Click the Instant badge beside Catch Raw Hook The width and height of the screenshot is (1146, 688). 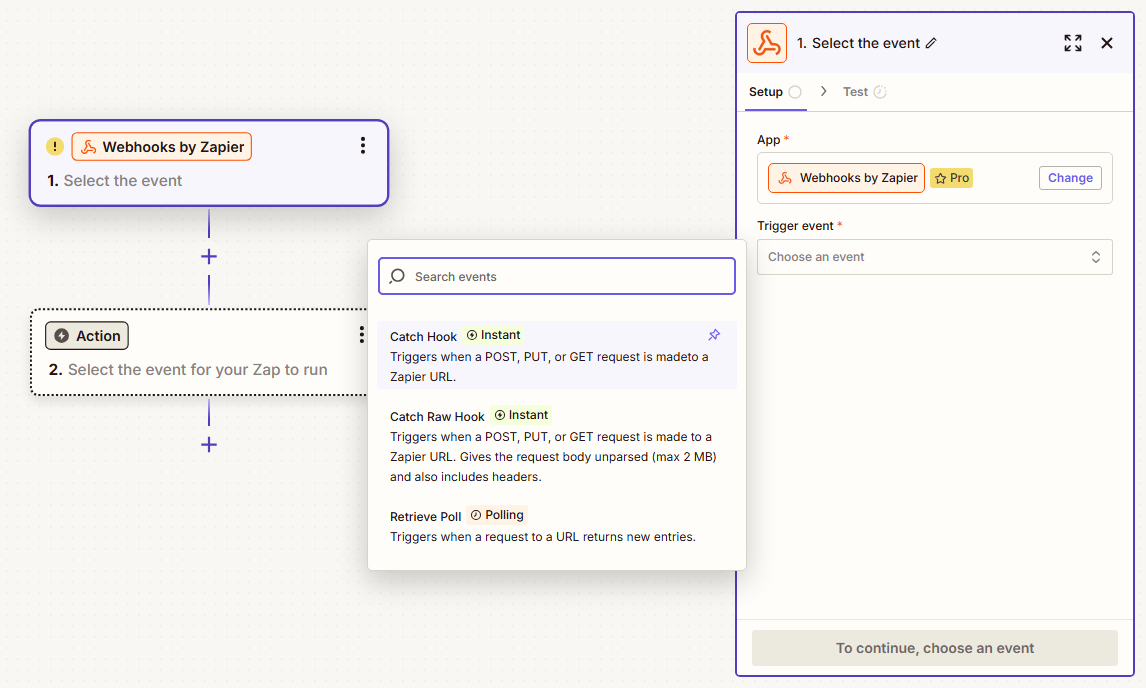[x=521, y=415]
